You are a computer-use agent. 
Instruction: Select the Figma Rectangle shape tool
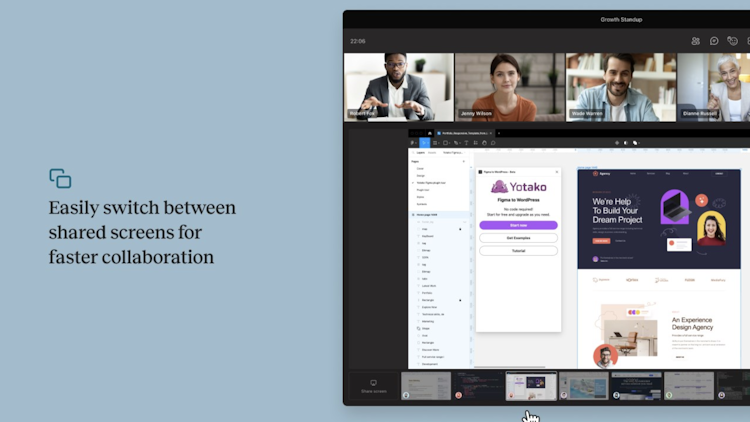coord(446,143)
